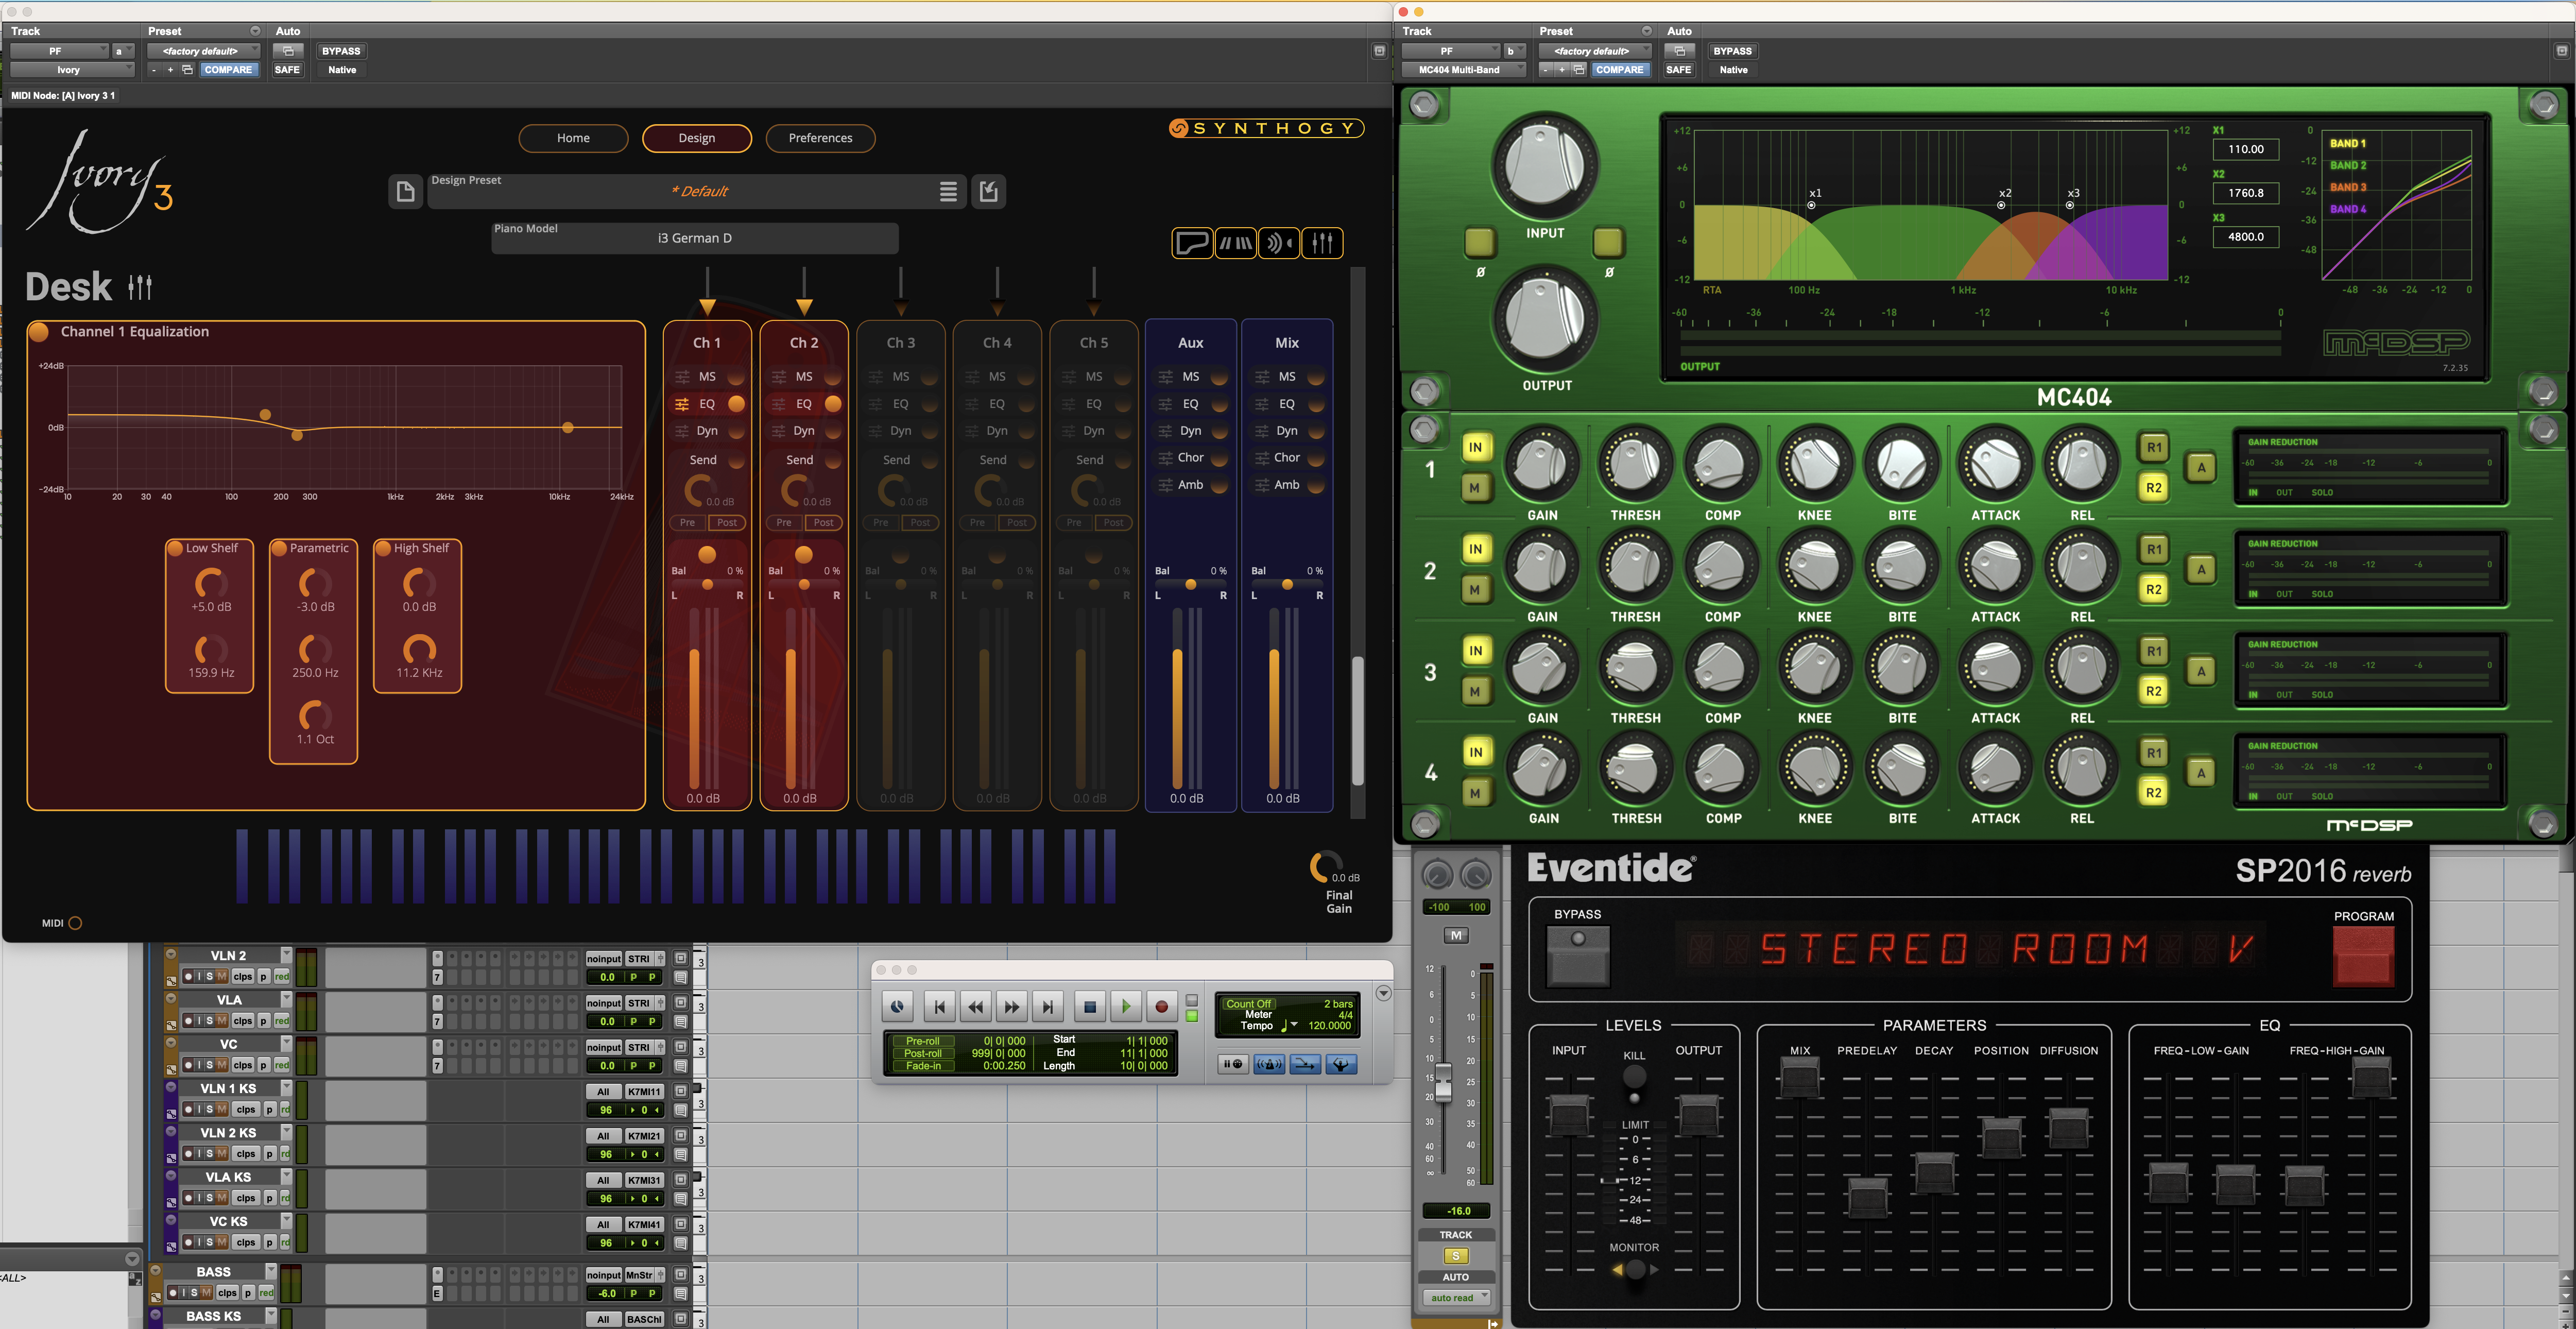The width and height of the screenshot is (2576, 1329).
Task: Click the left phase invert button on MC404
Action: pos(1480,242)
